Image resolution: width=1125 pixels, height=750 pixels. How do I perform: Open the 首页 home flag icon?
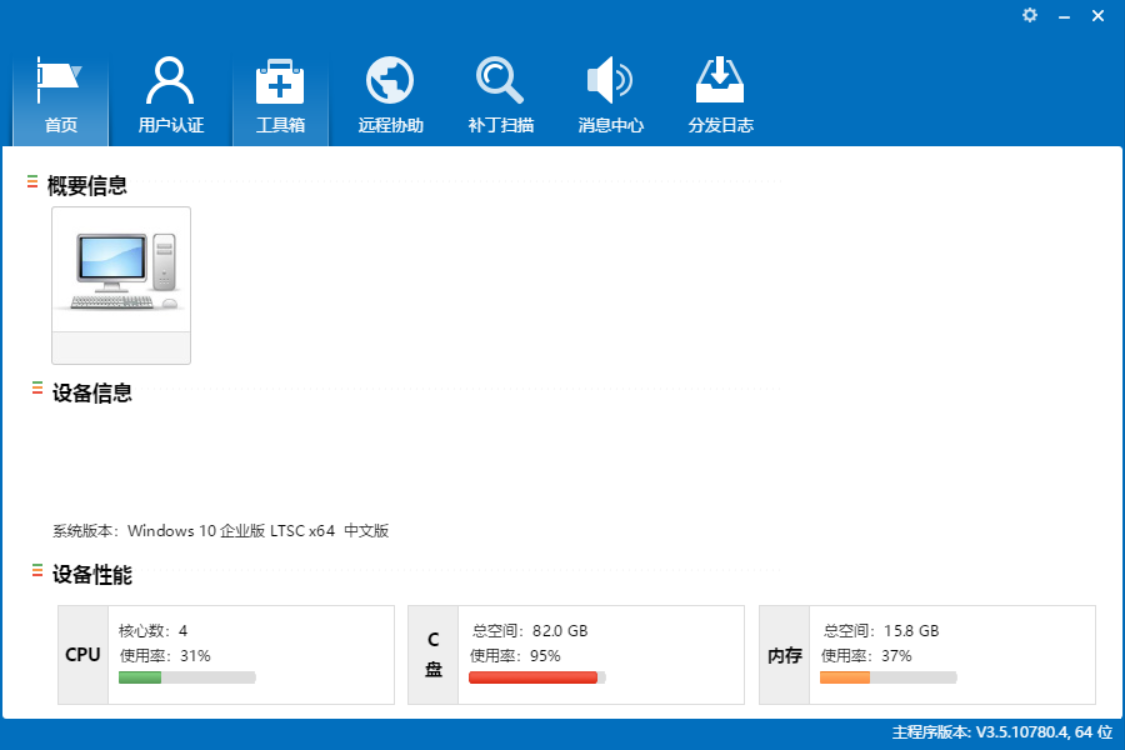click(x=59, y=80)
